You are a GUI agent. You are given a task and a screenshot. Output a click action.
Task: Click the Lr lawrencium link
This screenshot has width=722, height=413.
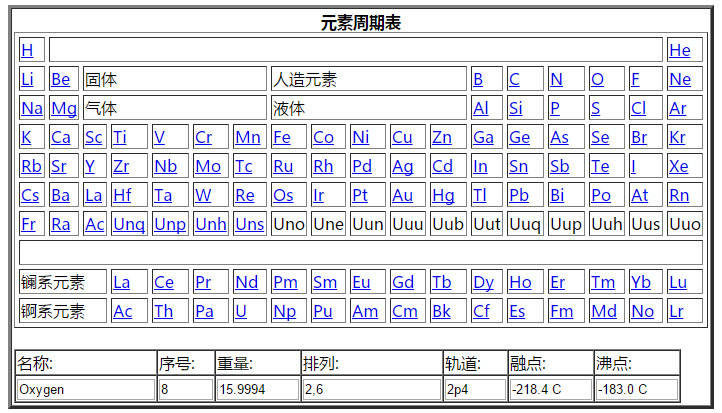tap(676, 311)
